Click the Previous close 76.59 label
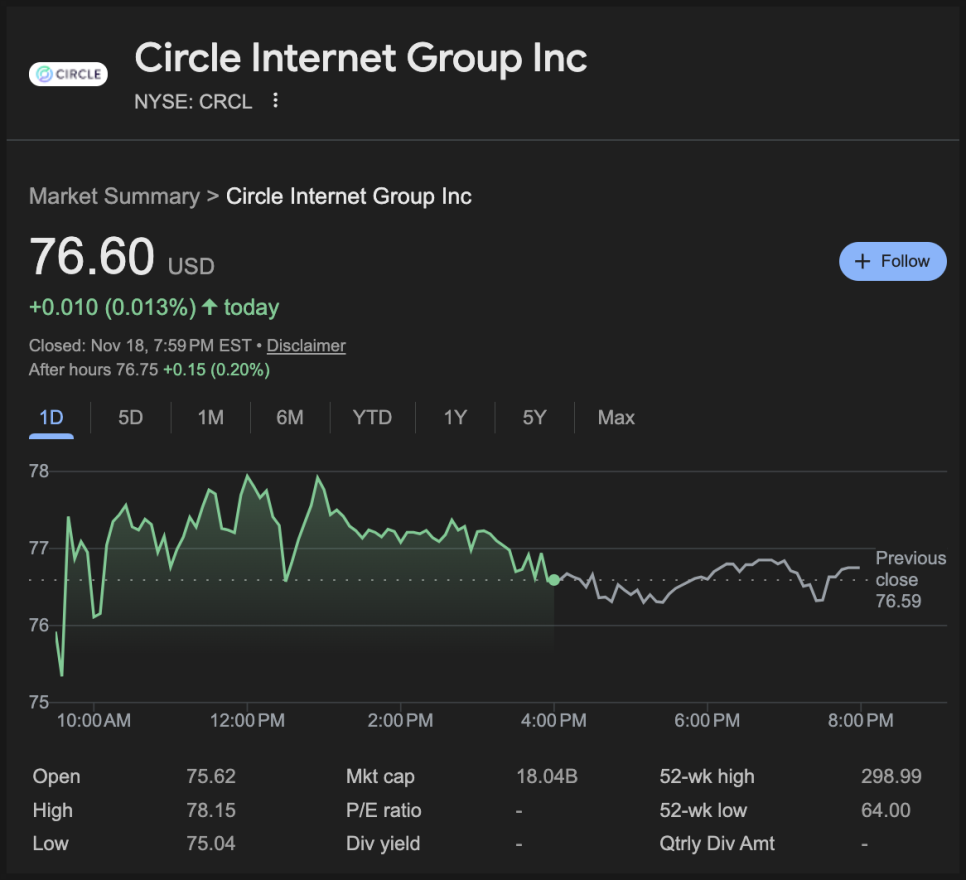This screenshot has width=966, height=880. [x=910, y=580]
